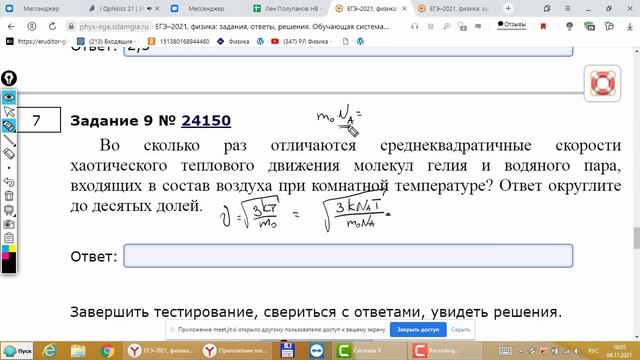The width and height of the screenshot is (640, 360).
Task: Click the lifebuoy help icon
Action: (x=602, y=83)
